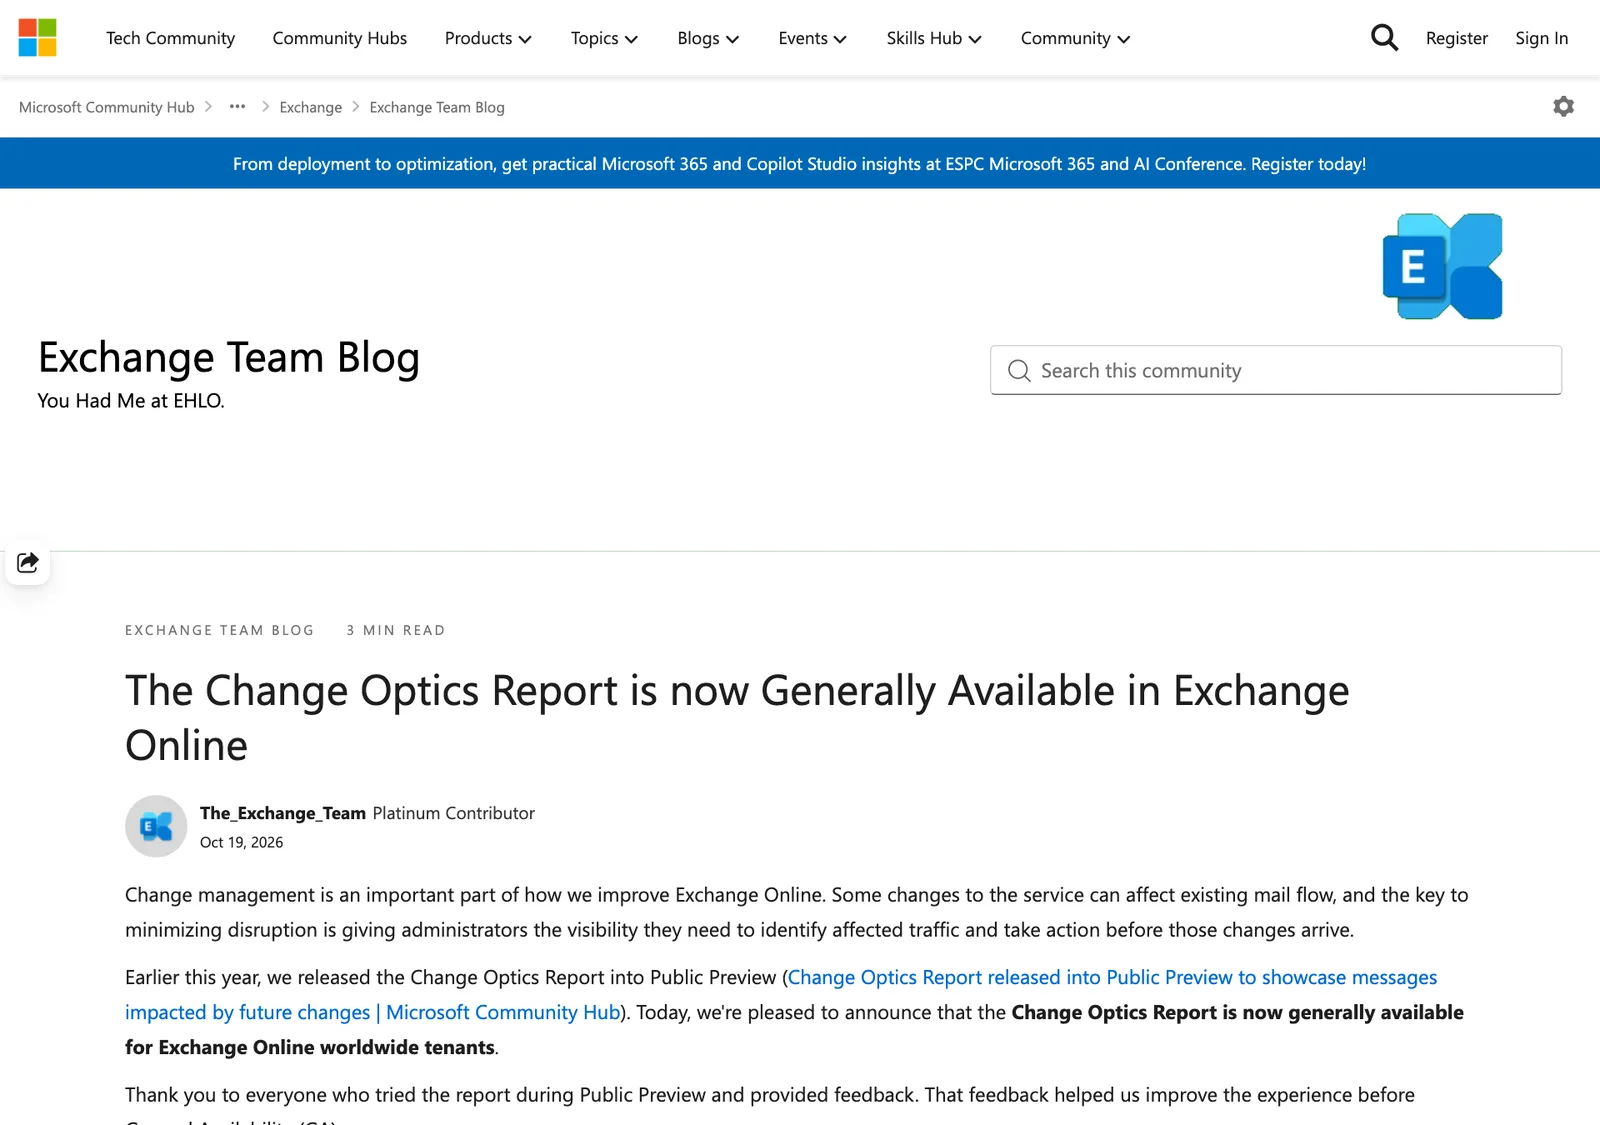The height and width of the screenshot is (1125, 1600).
Task: Click The_Exchange_Team author avatar
Action: 156,826
